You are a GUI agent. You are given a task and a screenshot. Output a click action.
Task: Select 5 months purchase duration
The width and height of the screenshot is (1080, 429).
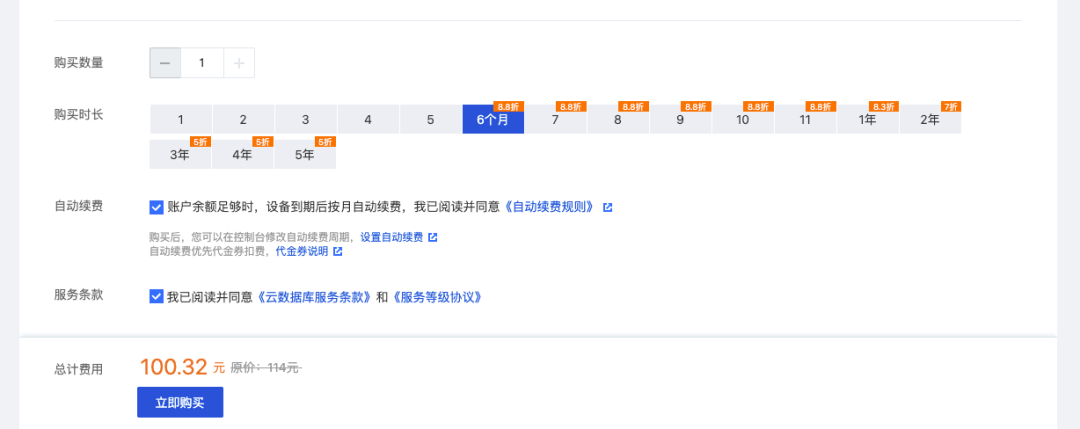pos(430,119)
